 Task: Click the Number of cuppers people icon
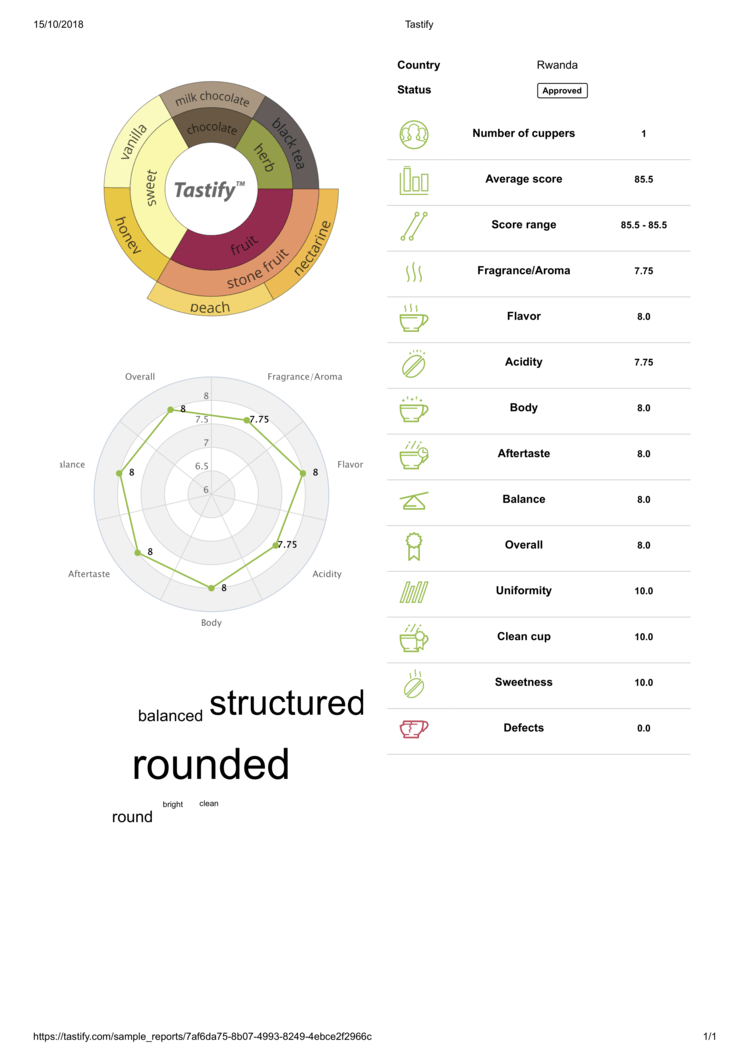click(x=414, y=135)
